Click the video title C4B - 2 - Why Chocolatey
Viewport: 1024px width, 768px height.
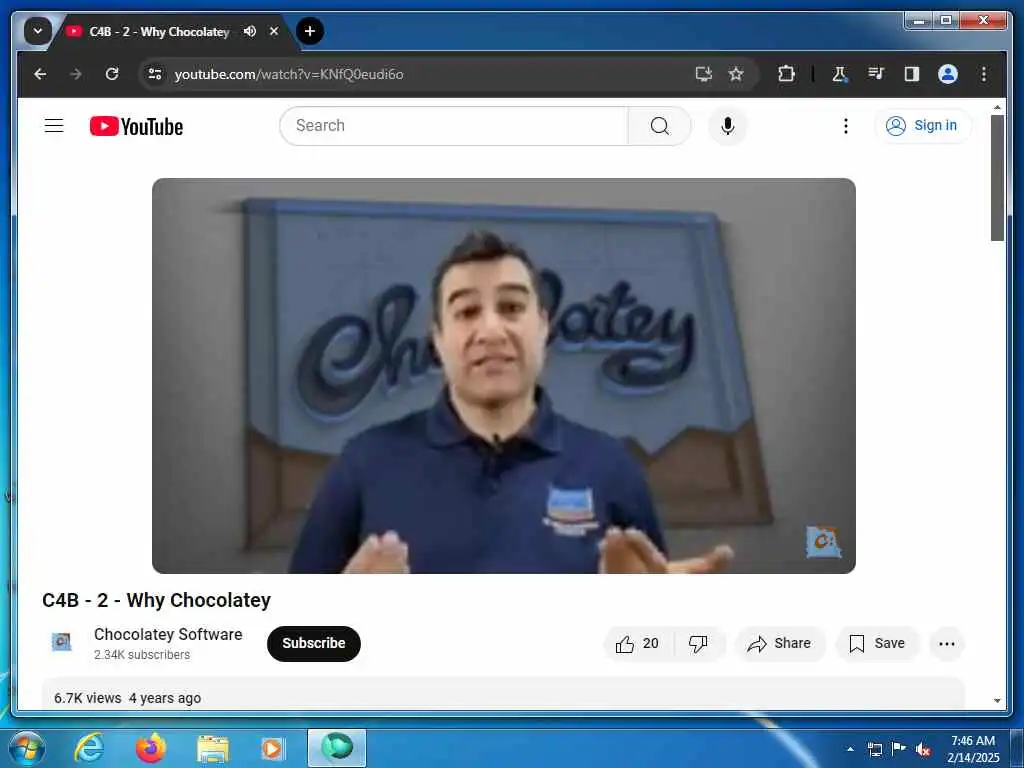[157, 600]
